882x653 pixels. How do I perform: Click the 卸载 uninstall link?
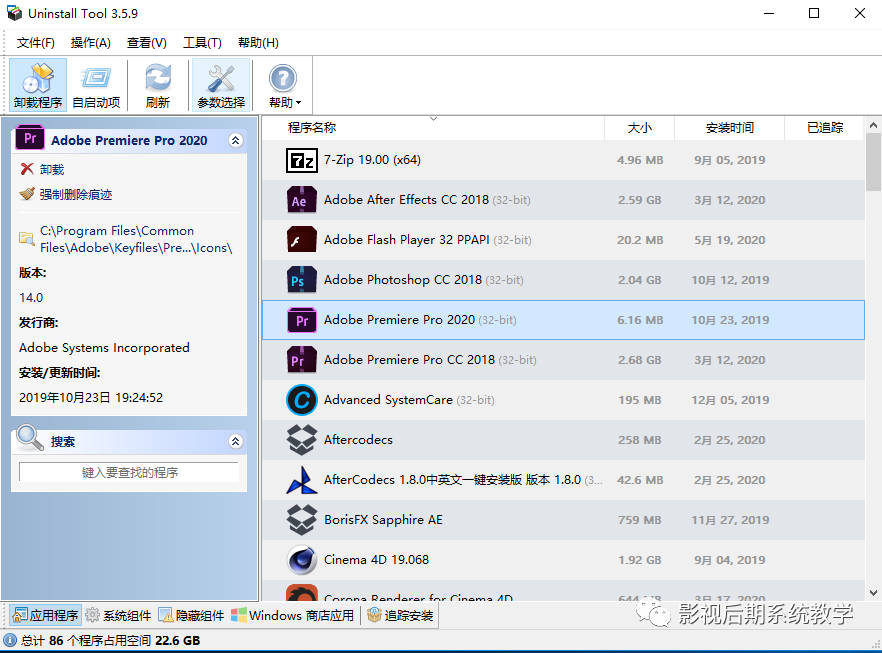pos(52,169)
